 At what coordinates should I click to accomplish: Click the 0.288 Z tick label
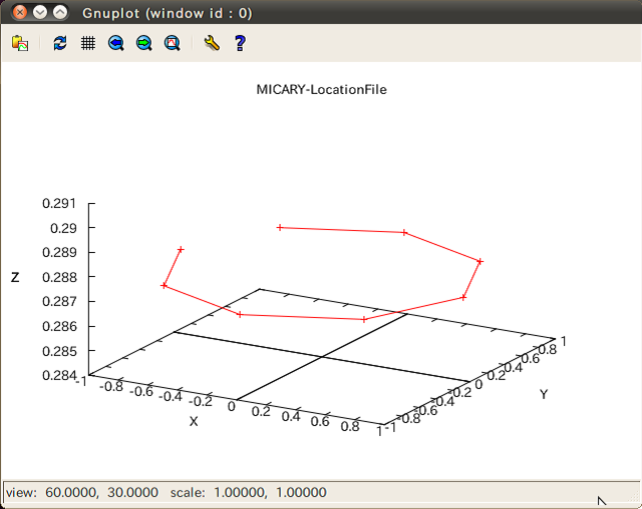(59, 277)
